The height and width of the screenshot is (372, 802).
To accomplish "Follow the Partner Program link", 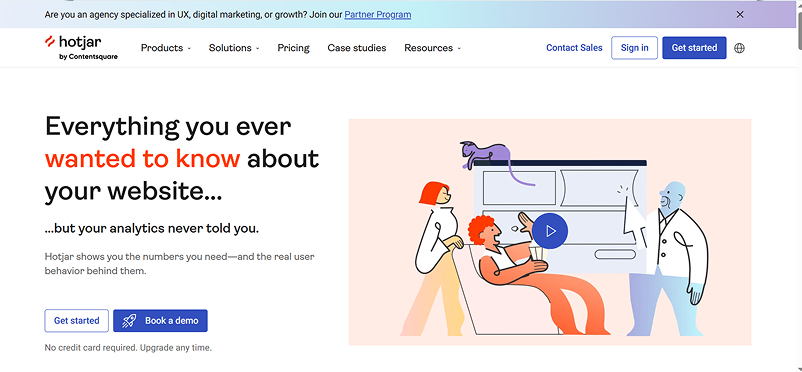I will [377, 15].
